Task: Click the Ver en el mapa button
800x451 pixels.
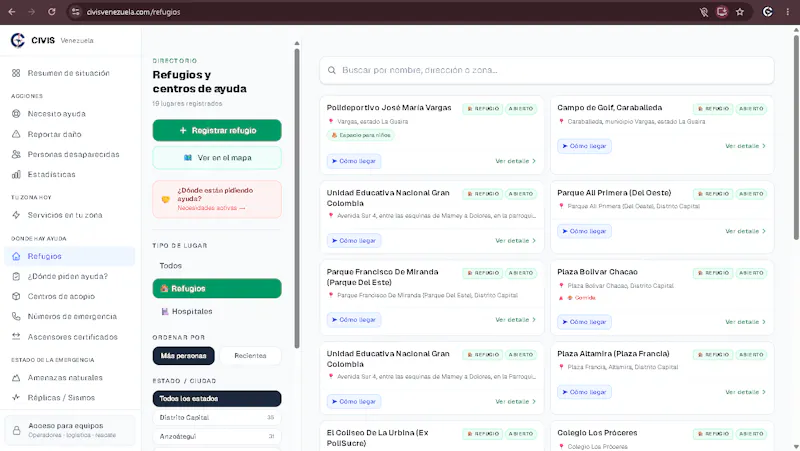Action: click(217, 158)
